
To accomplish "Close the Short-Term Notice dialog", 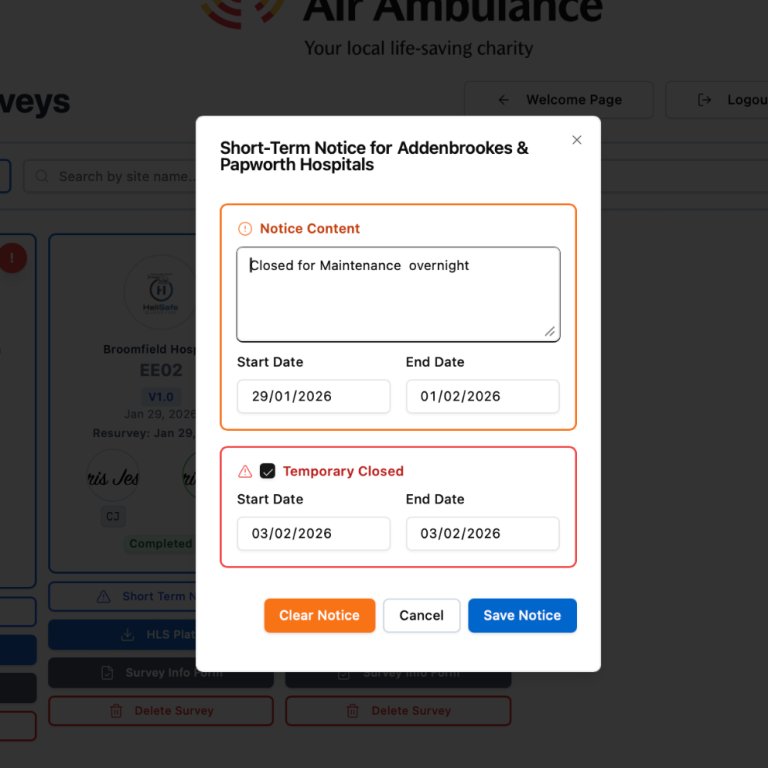I will coord(576,140).
